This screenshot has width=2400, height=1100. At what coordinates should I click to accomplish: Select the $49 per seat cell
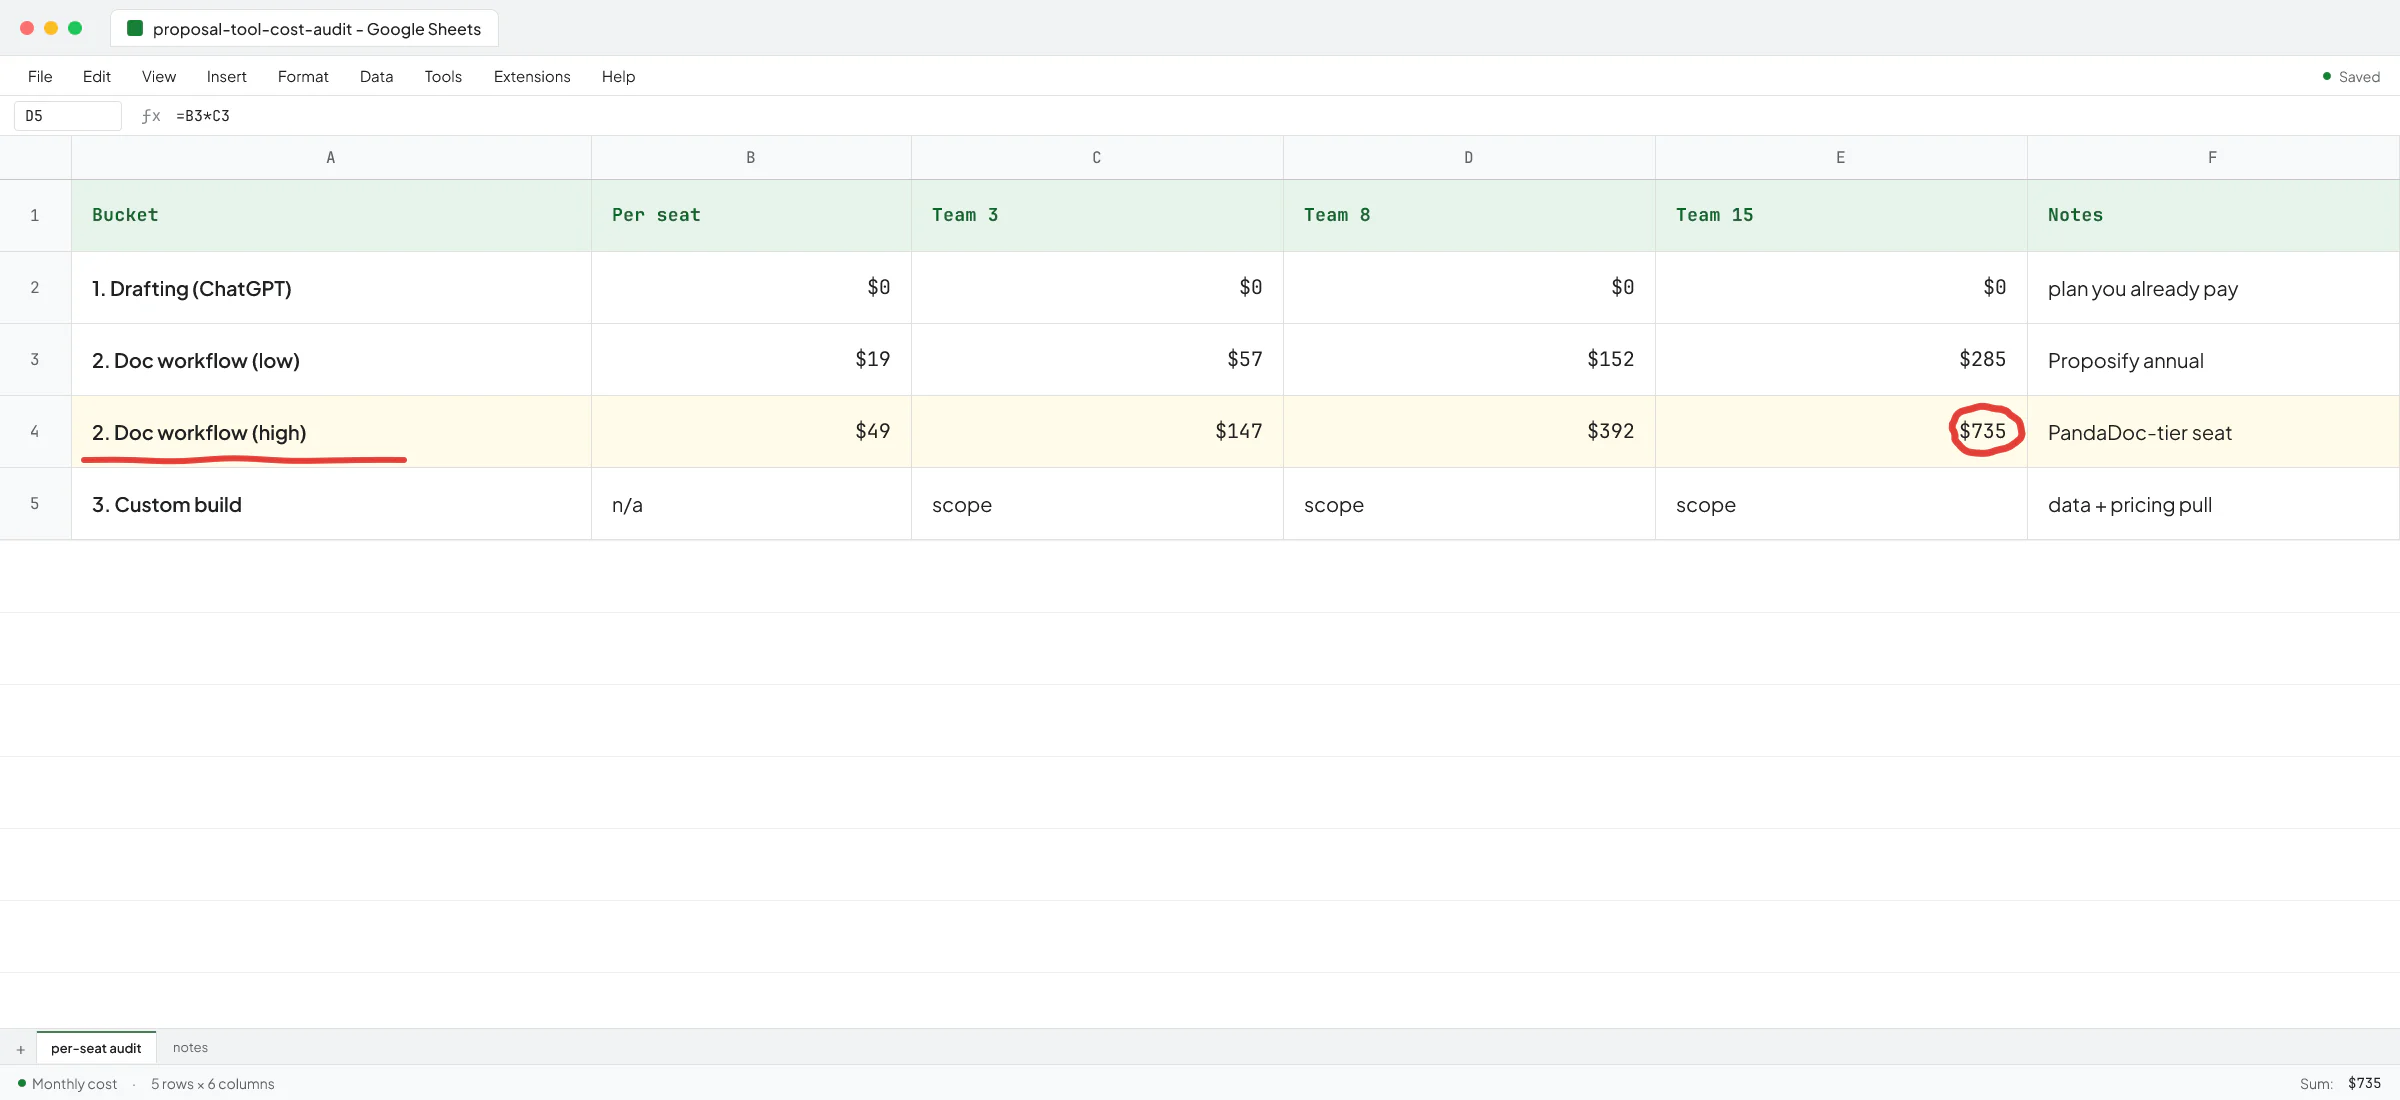(751, 431)
